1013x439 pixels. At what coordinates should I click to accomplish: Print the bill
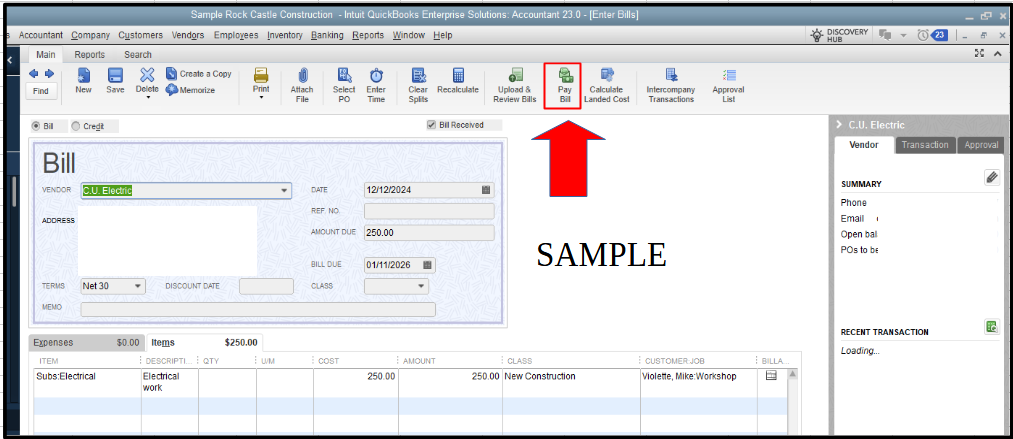(261, 79)
